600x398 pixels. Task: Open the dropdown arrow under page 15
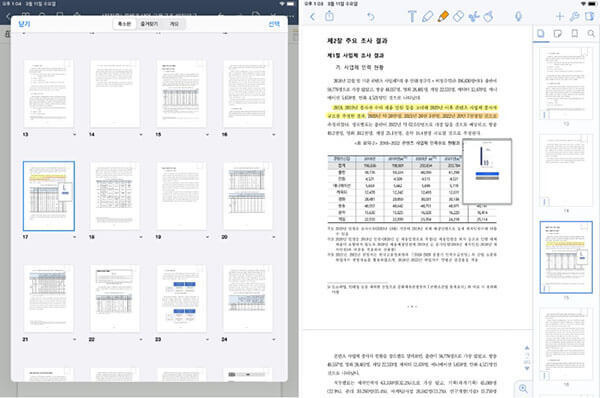pyautogui.click(x=207, y=134)
